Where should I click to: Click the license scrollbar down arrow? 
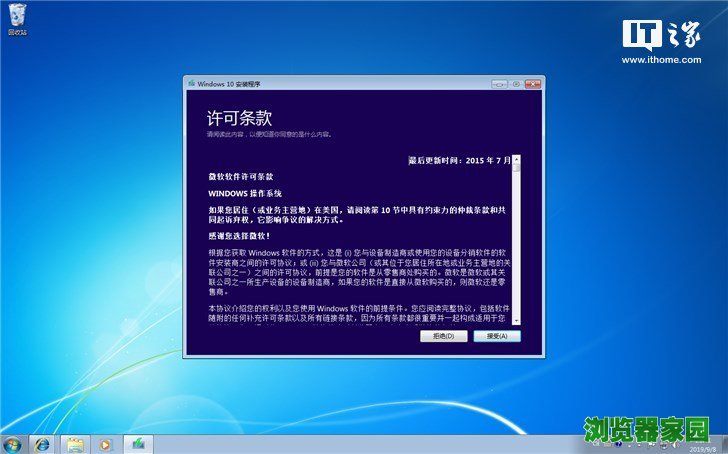click(516, 320)
